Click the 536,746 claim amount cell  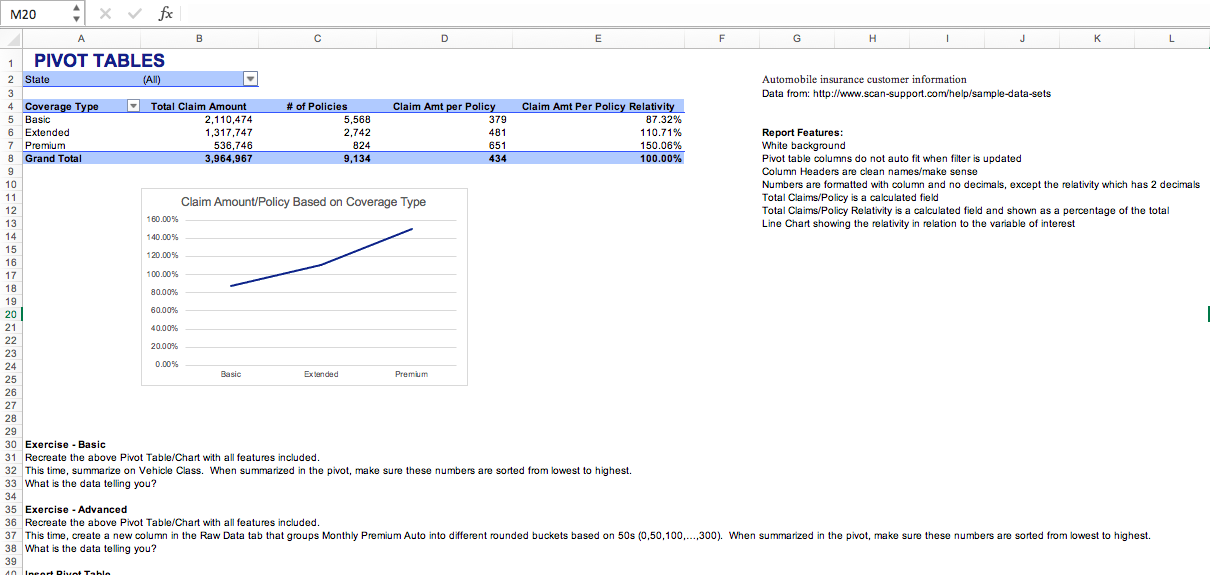tap(234, 145)
